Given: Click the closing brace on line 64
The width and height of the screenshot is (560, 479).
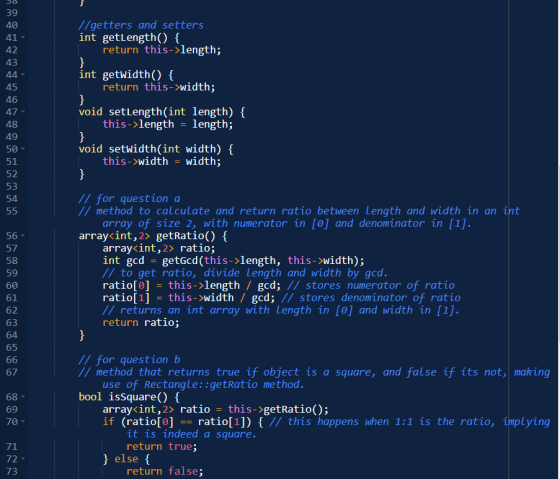Looking at the screenshot, I should click(x=82, y=335).
